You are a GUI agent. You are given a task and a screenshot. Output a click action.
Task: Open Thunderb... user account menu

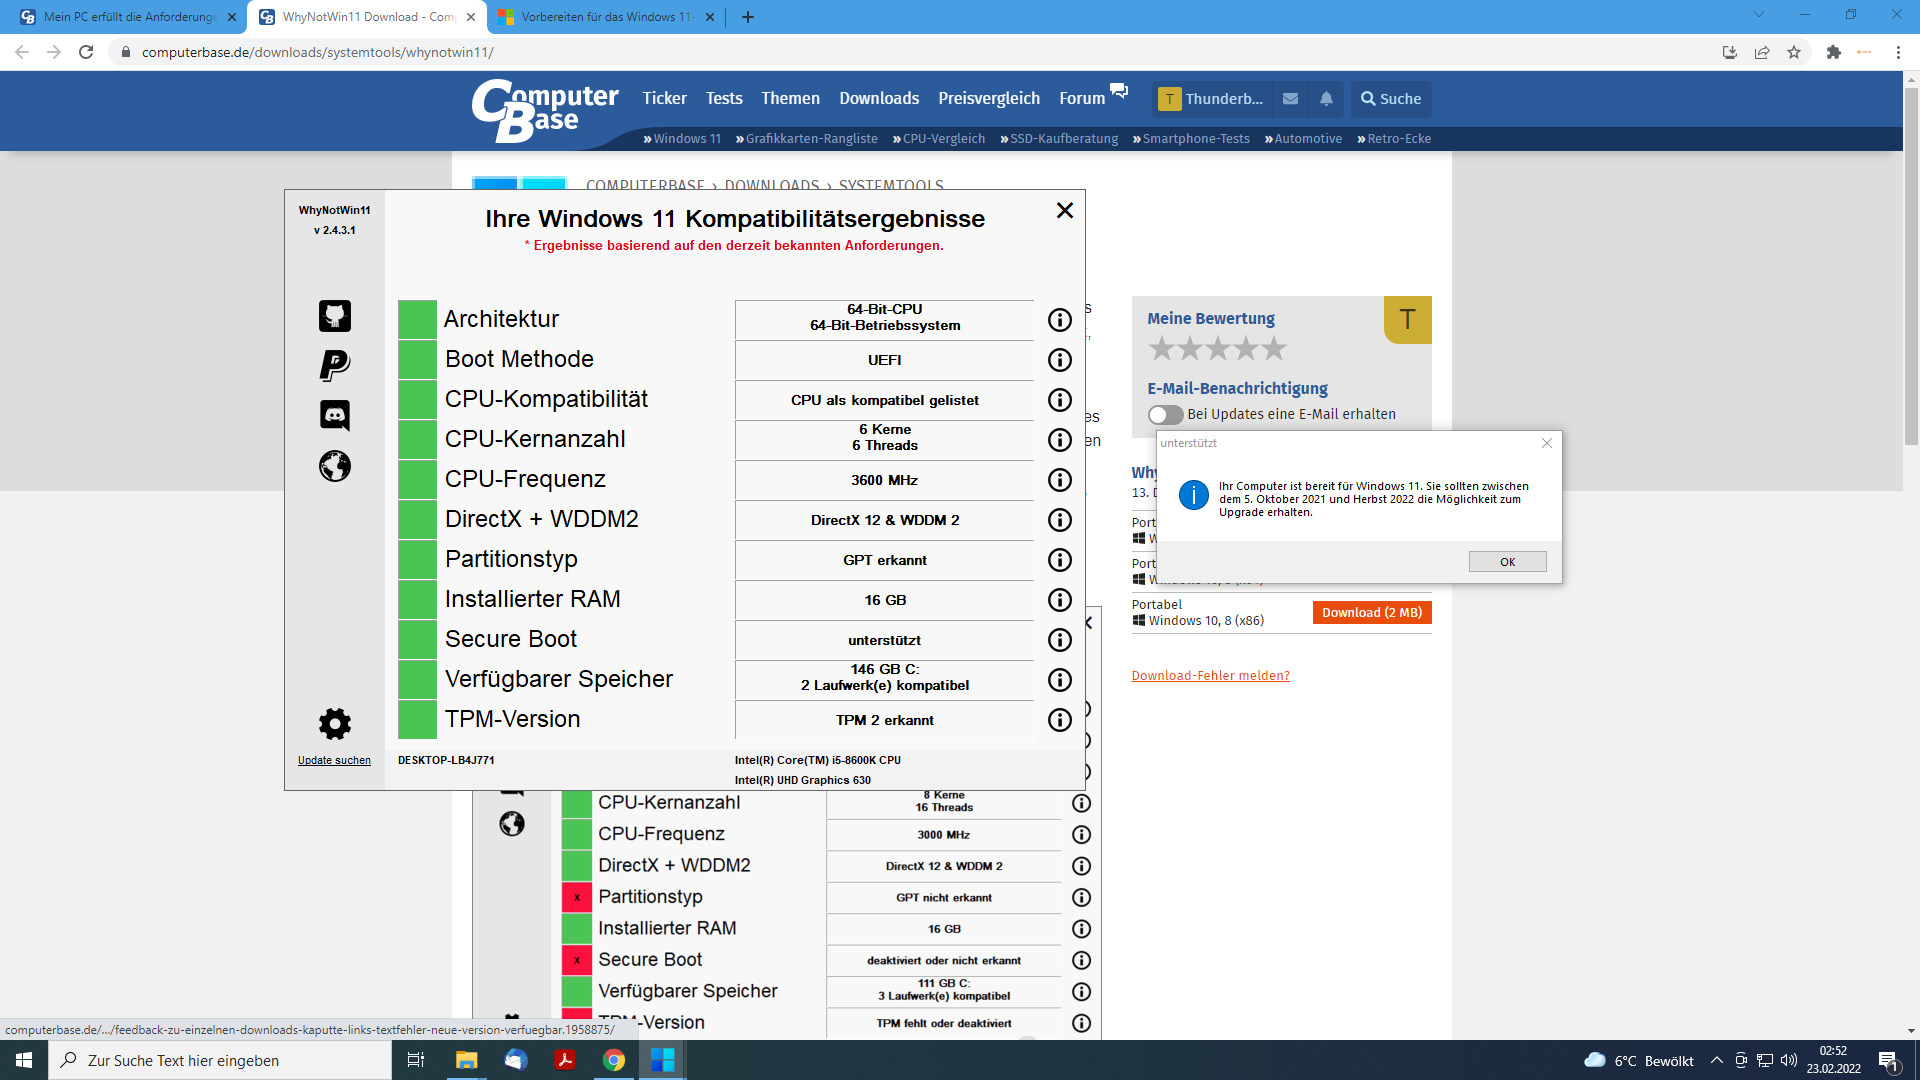(1212, 99)
